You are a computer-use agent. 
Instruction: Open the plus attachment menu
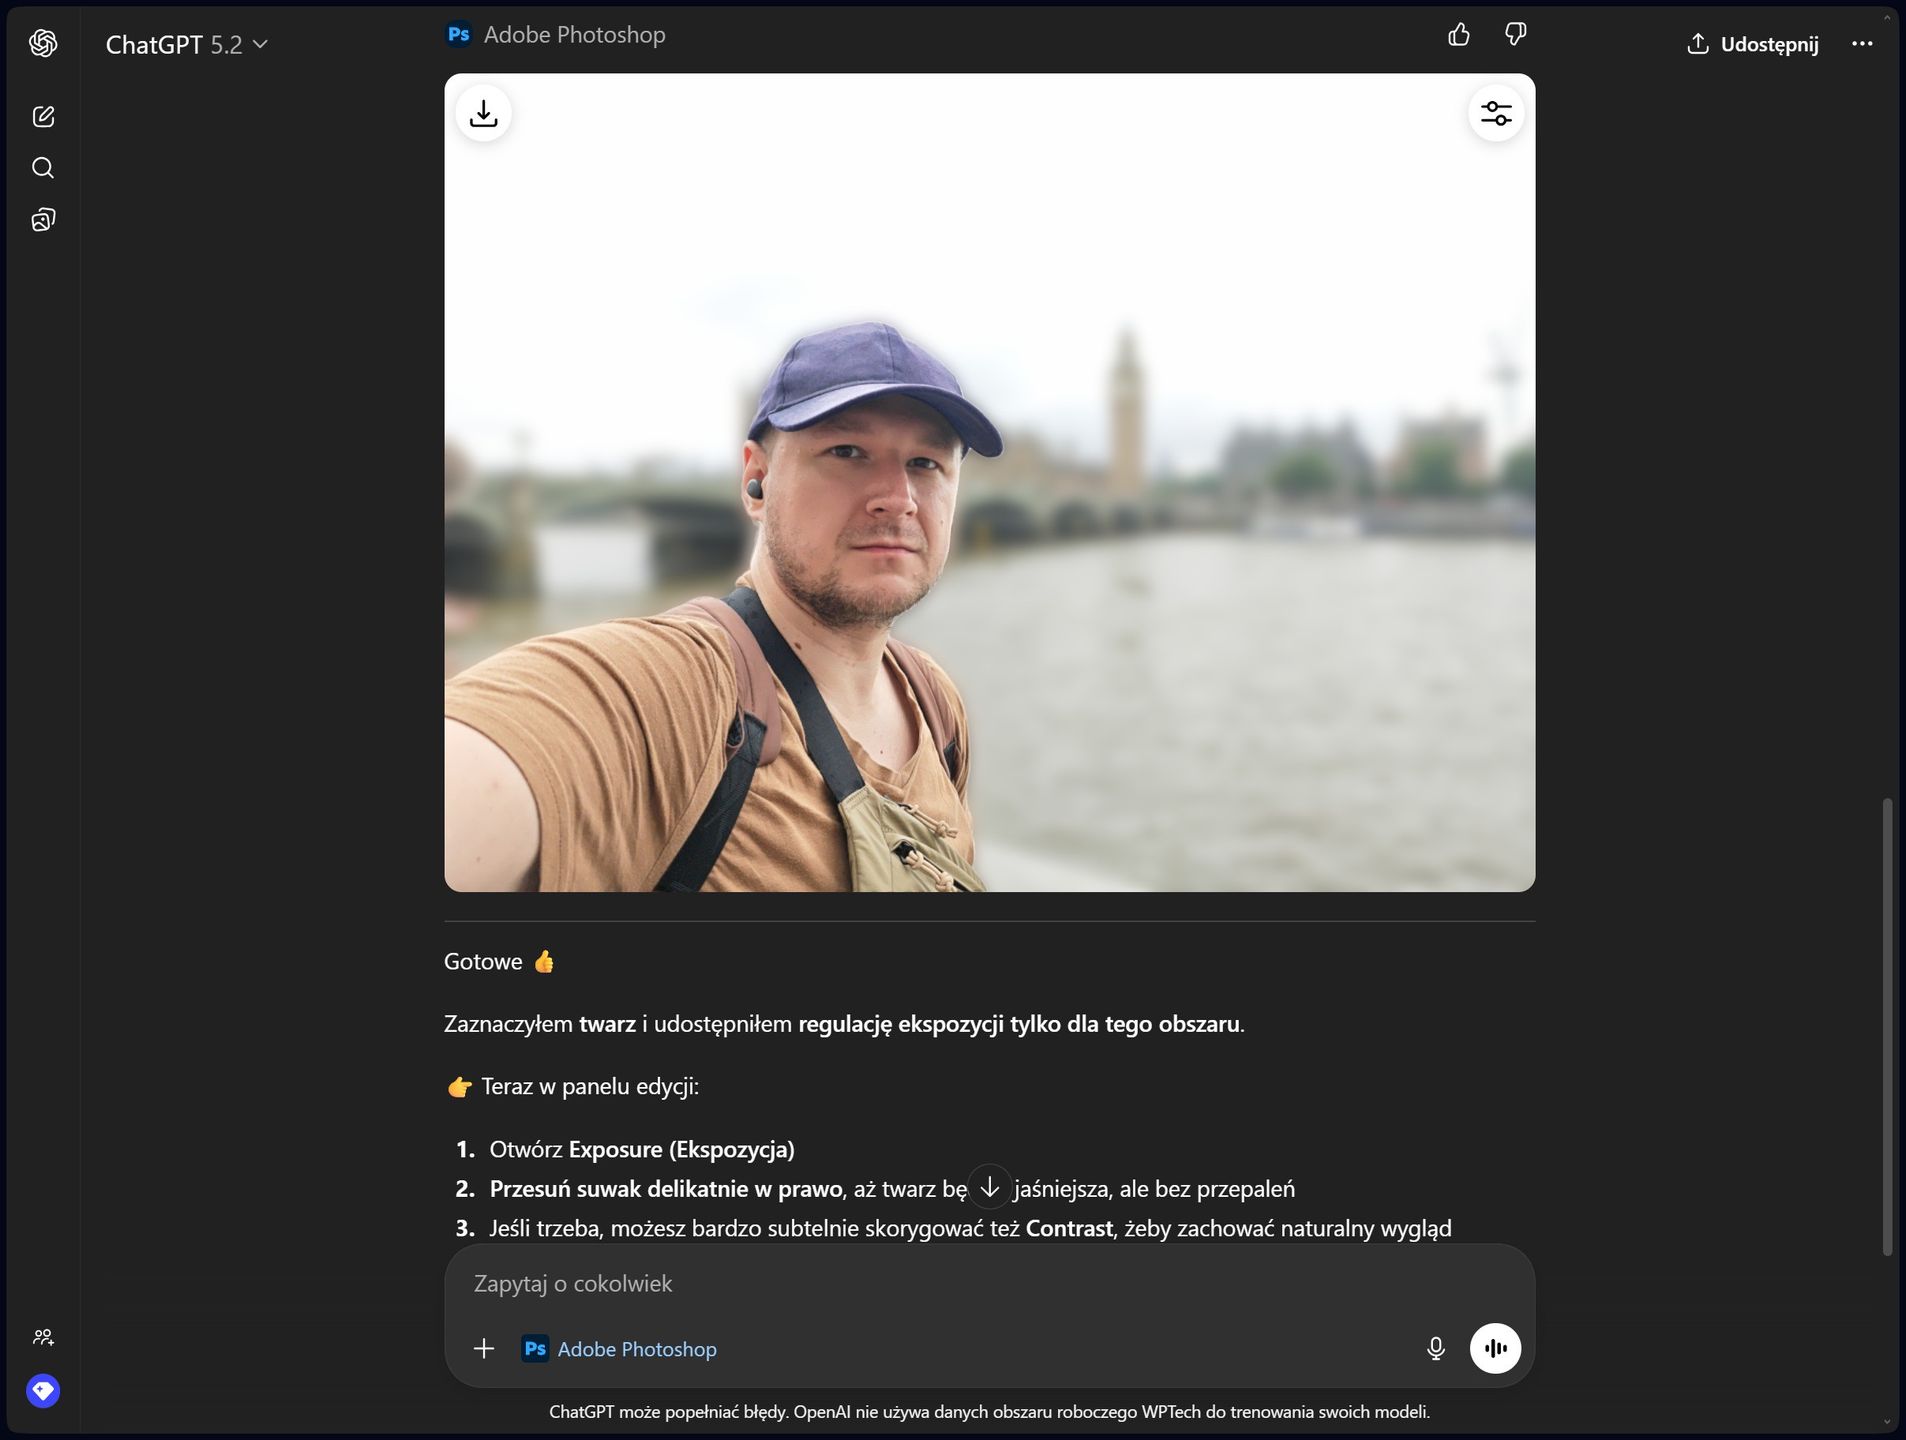484,1349
